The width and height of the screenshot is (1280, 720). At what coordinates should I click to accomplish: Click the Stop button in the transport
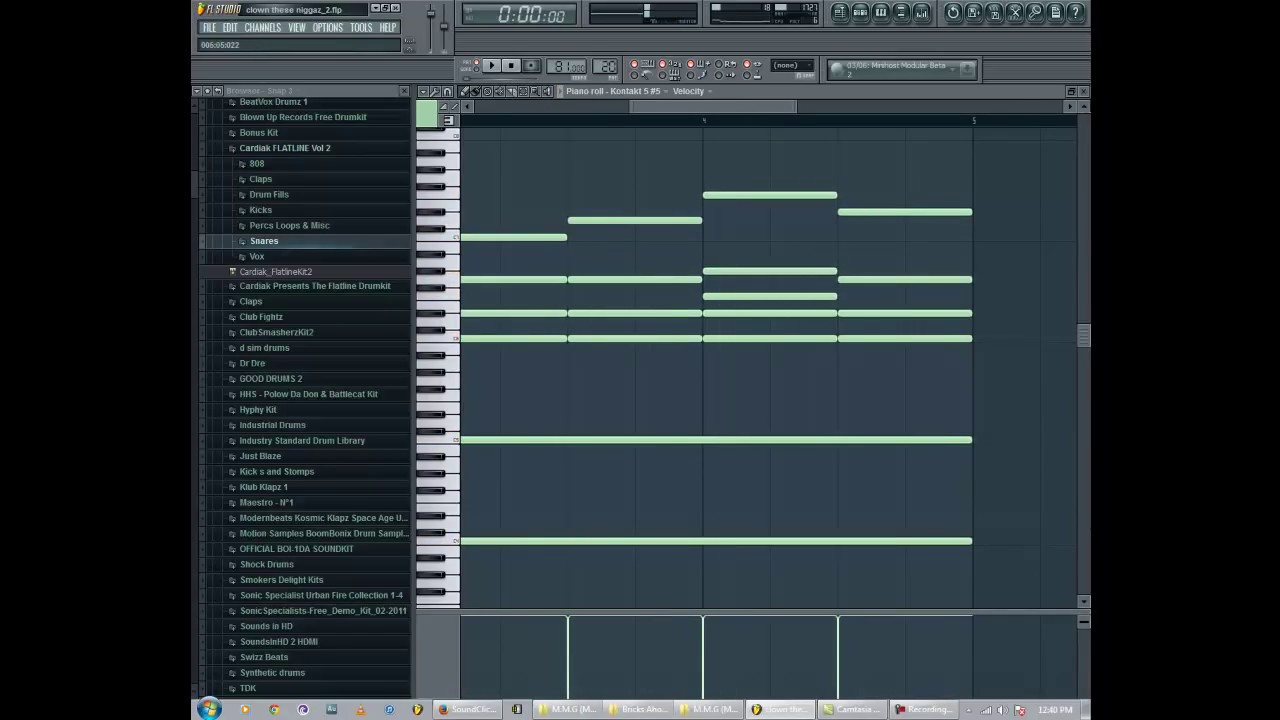pyautogui.click(x=511, y=65)
